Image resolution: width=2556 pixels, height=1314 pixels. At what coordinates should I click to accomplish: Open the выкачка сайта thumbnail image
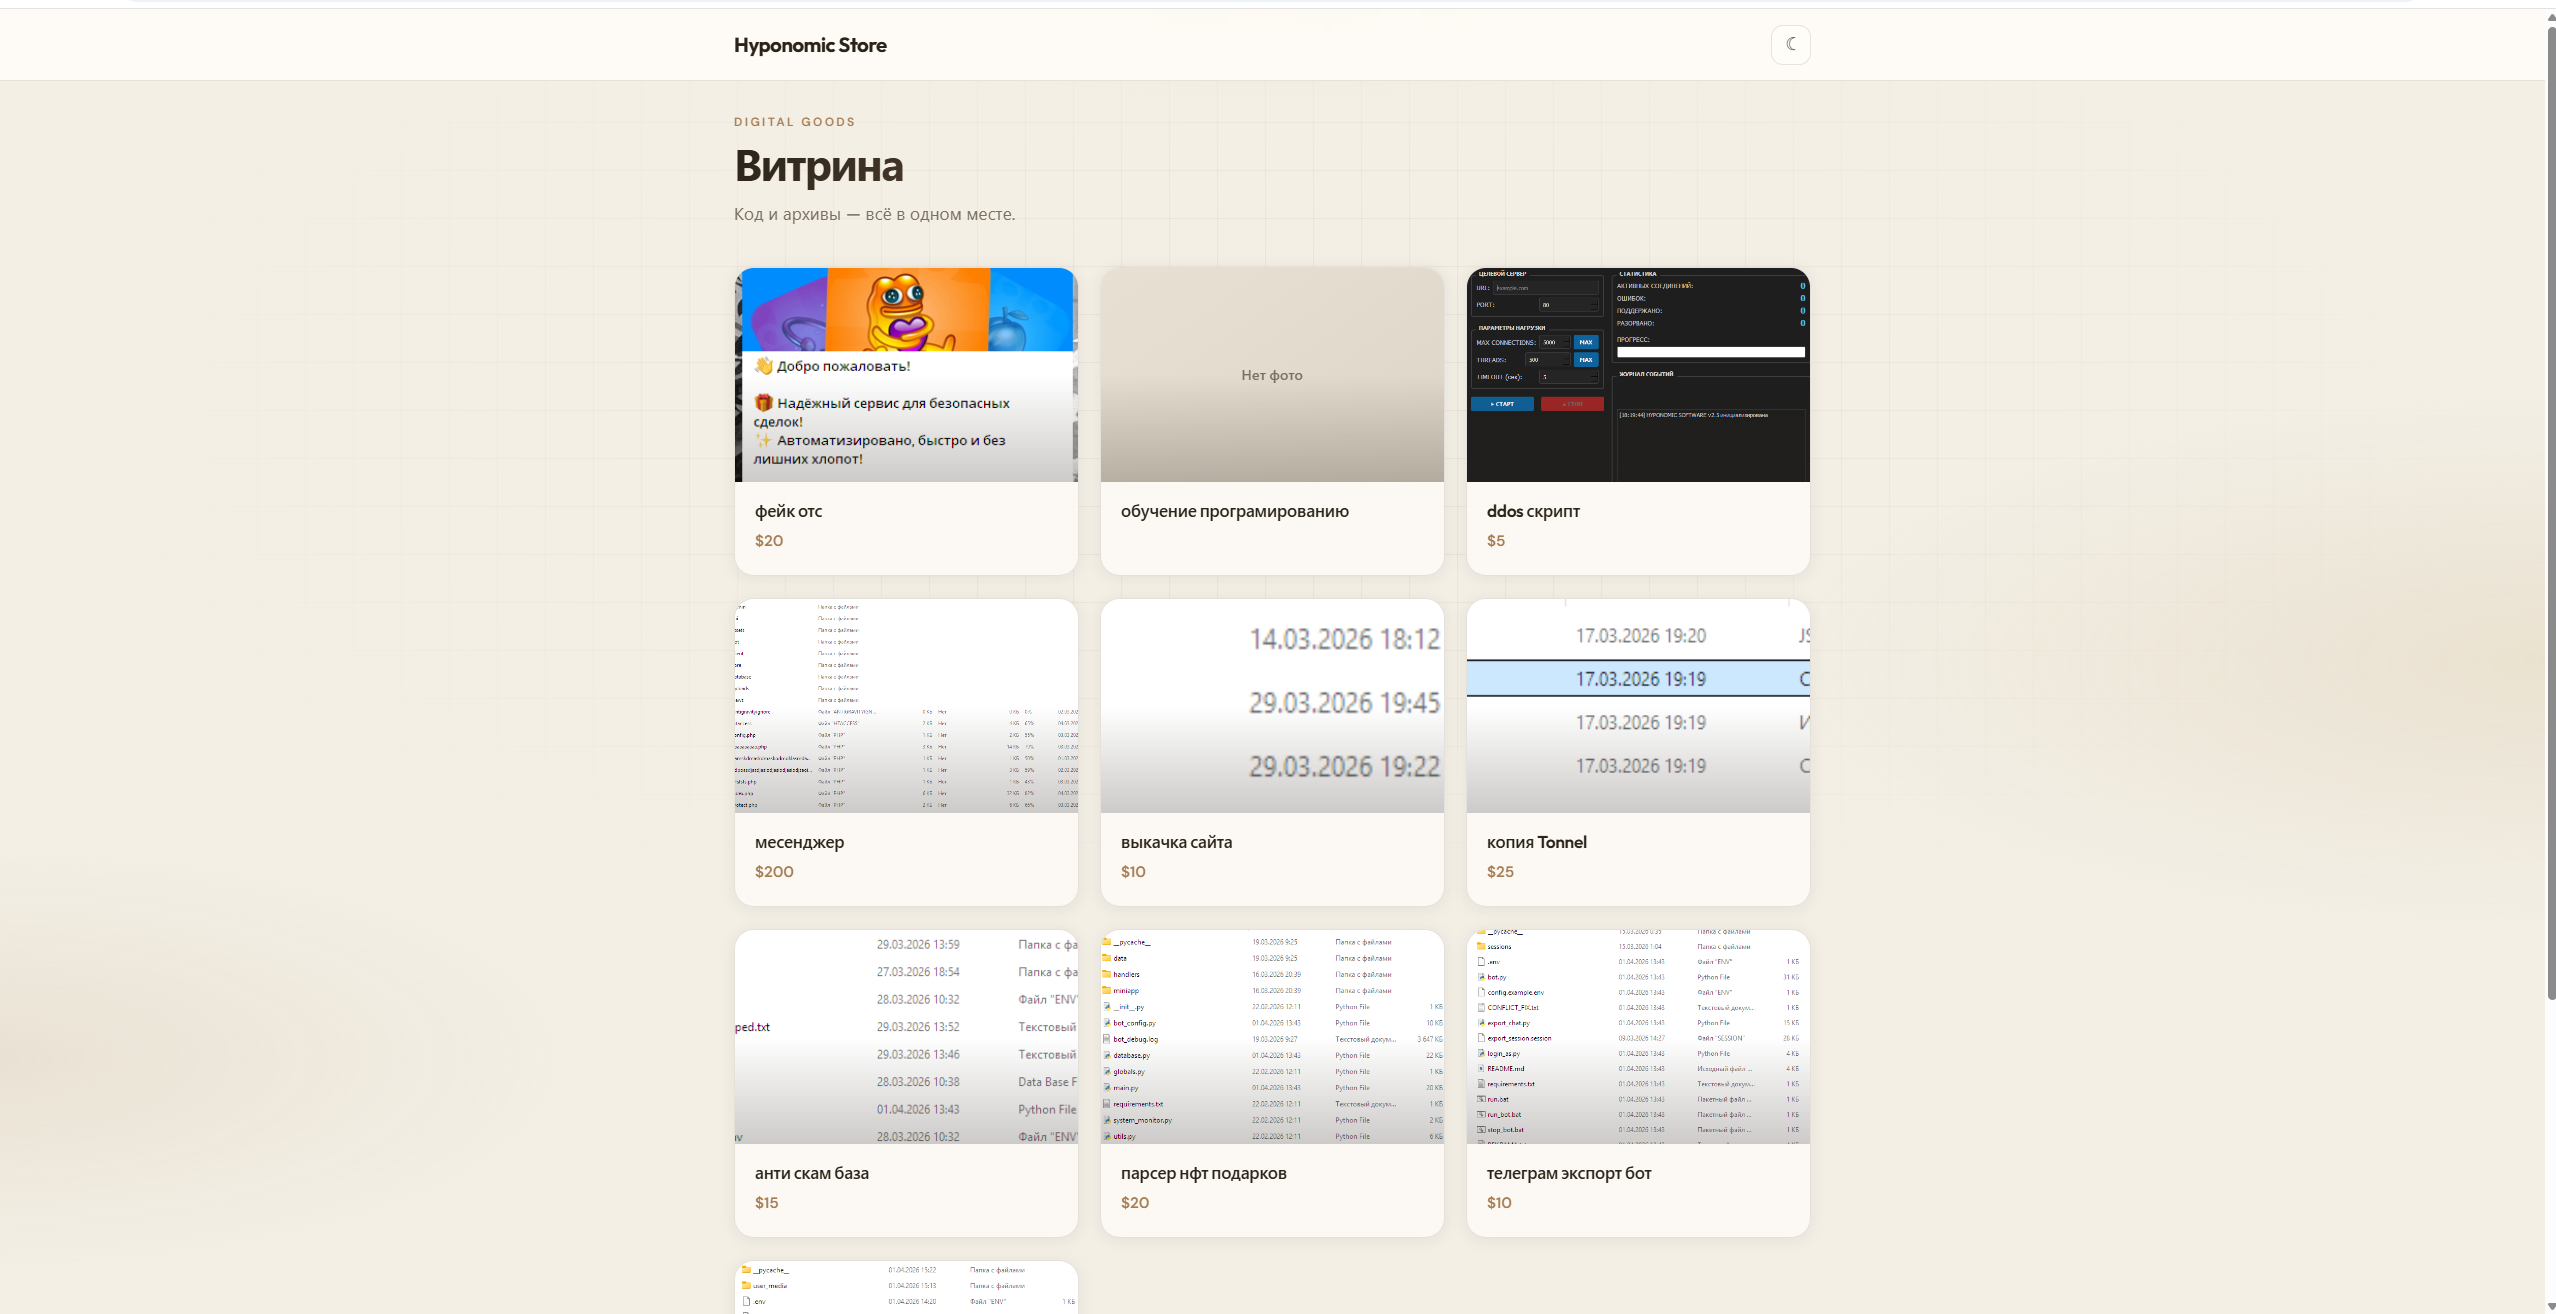click(1272, 706)
